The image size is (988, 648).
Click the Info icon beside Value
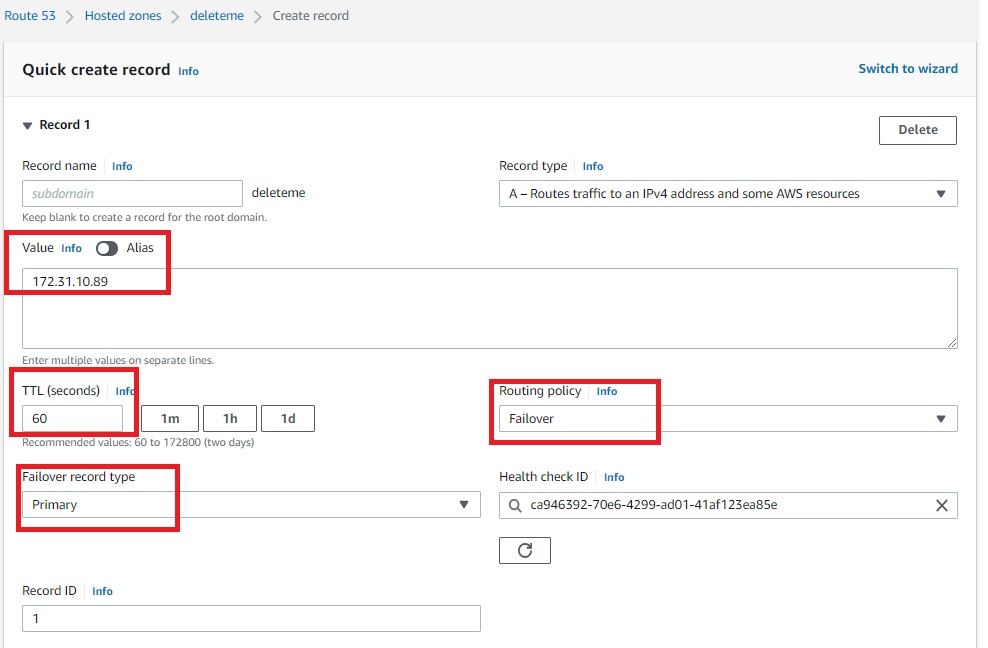tap(71, 247)
